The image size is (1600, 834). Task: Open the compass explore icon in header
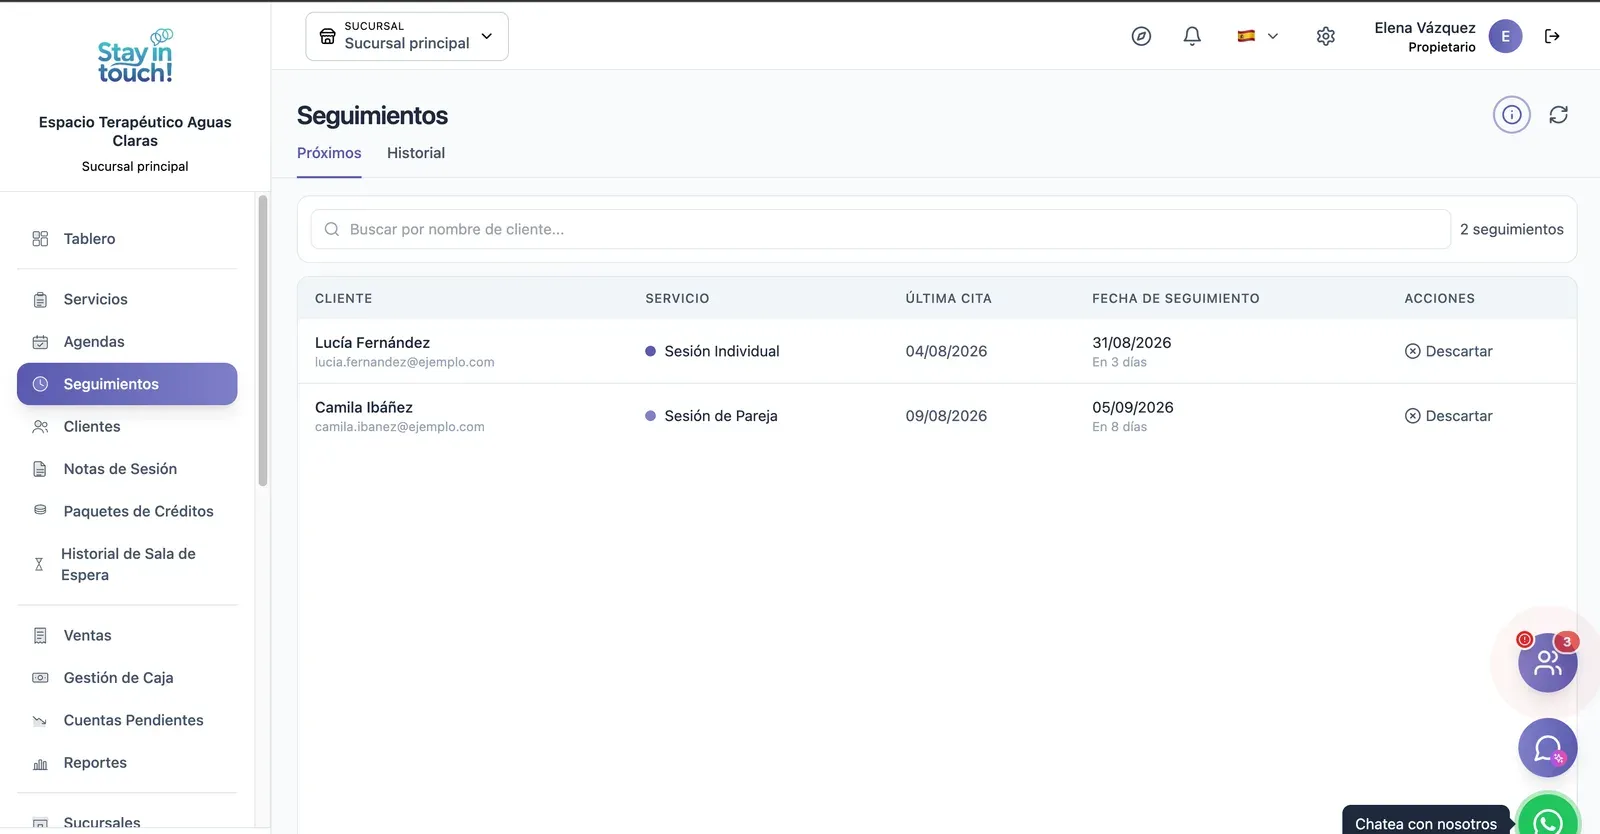(1141, 36)
